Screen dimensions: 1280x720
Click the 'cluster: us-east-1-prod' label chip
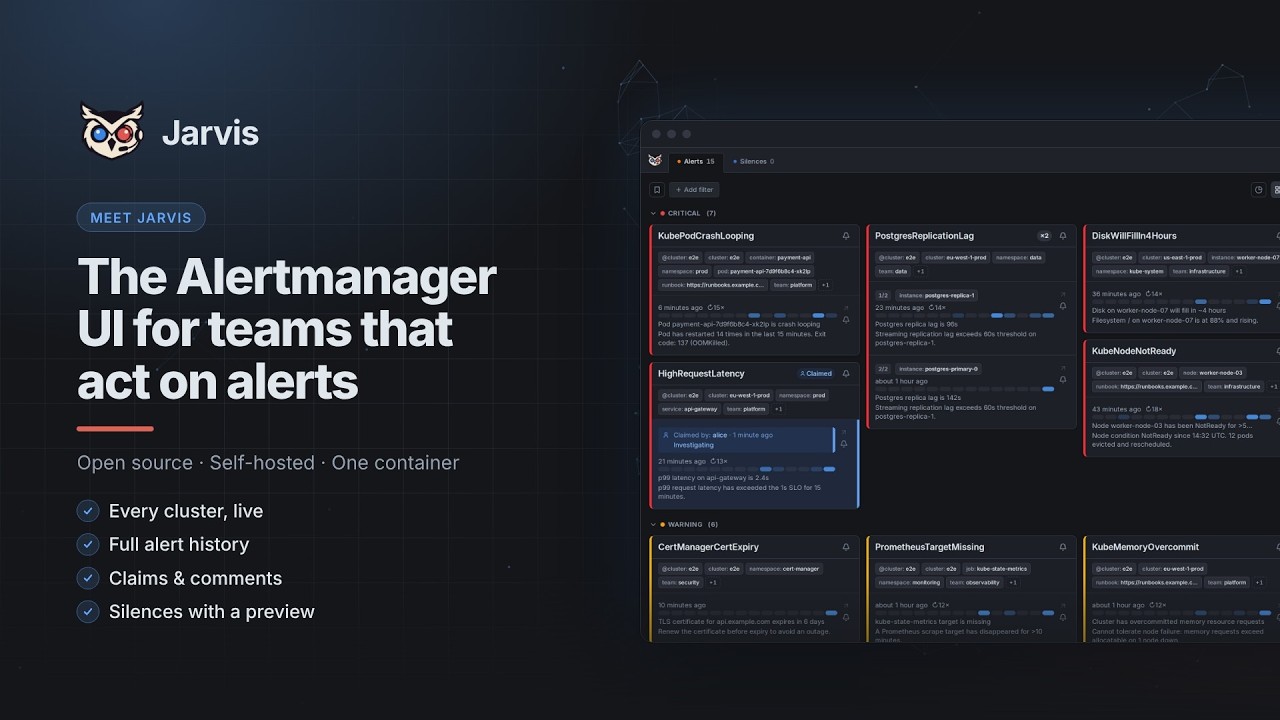(x=1174, y=257)
